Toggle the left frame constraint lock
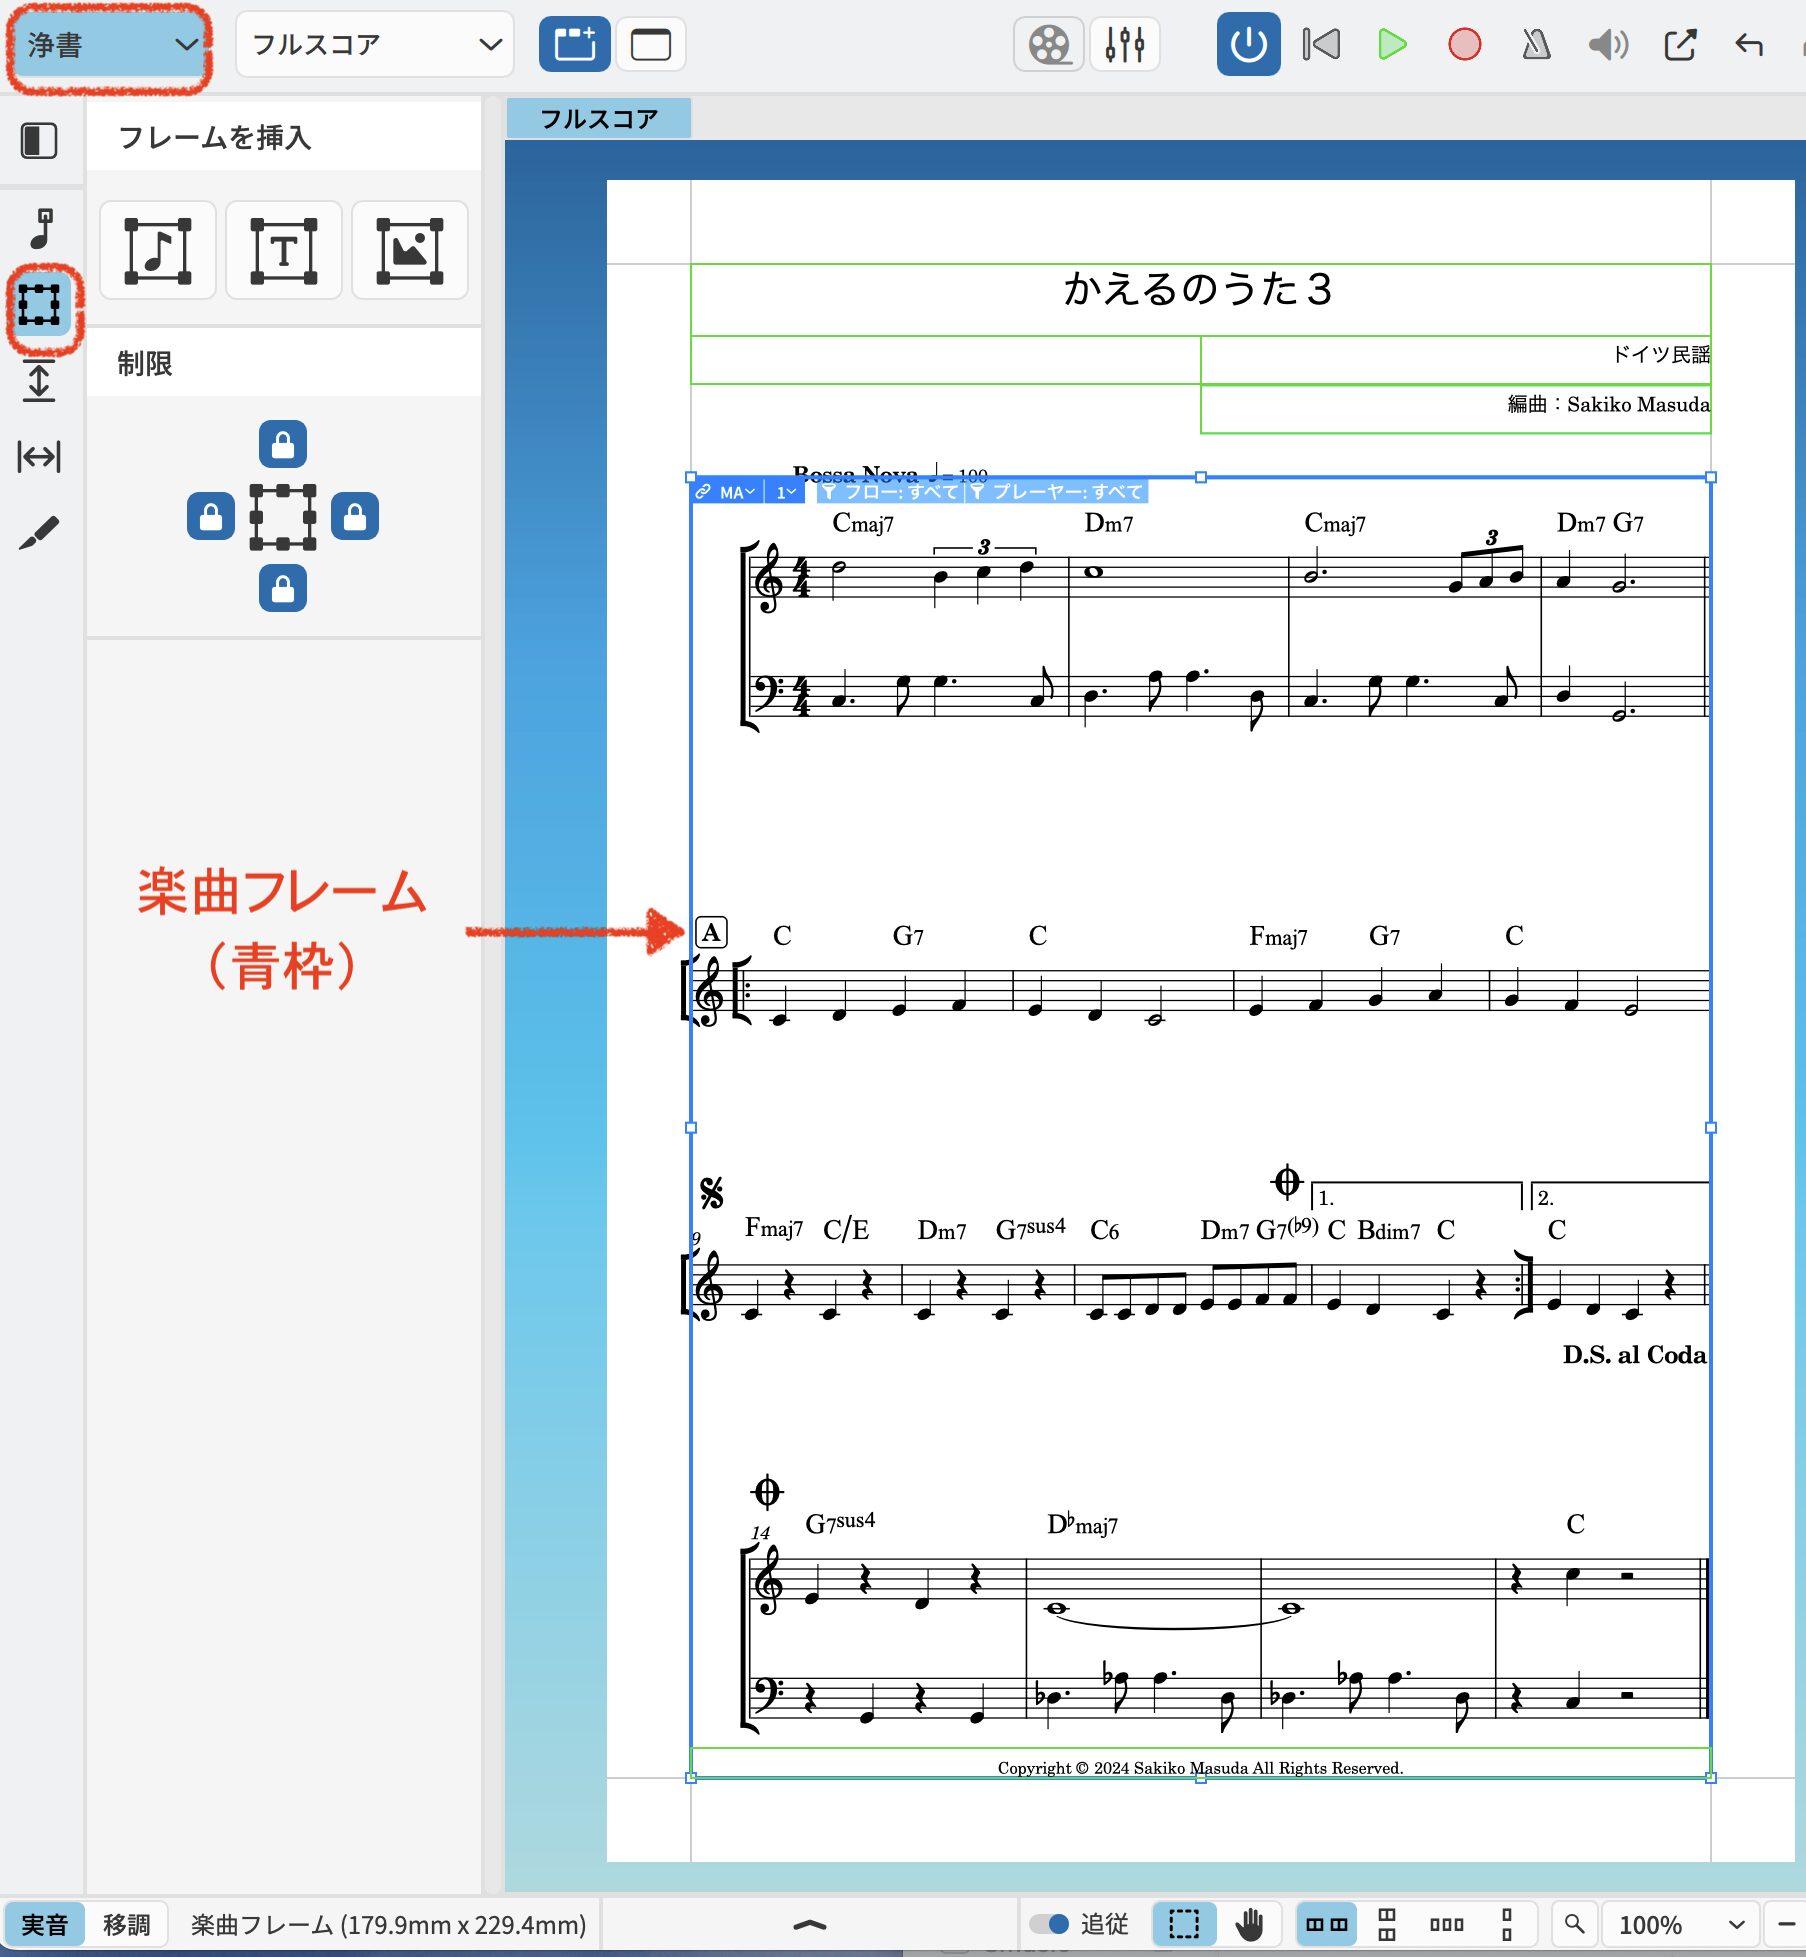The image size is (1806, 1957). click(211, 517)
